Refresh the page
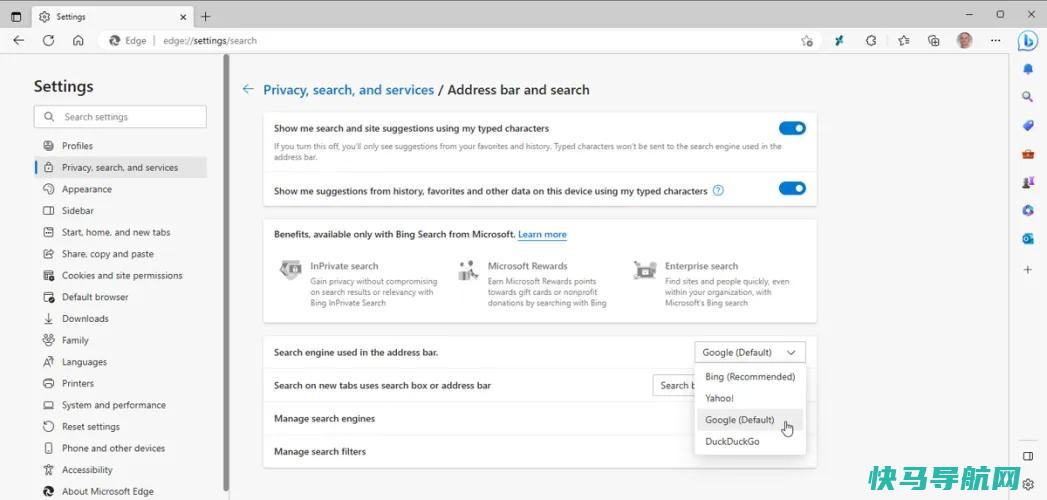 click(48, 41)
